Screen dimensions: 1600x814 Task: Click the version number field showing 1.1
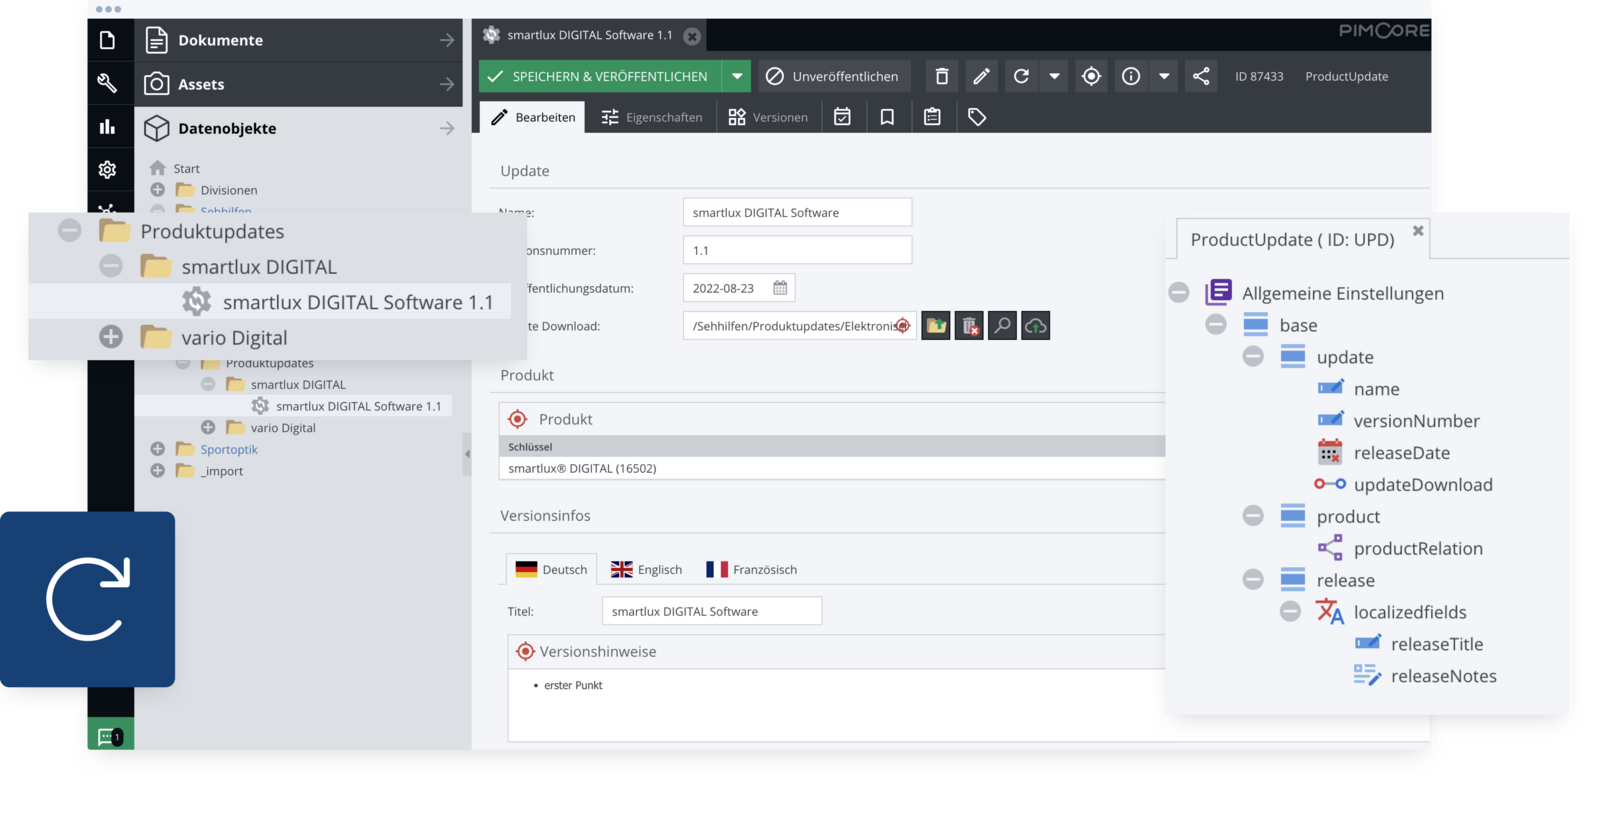(x=797, y=250)
